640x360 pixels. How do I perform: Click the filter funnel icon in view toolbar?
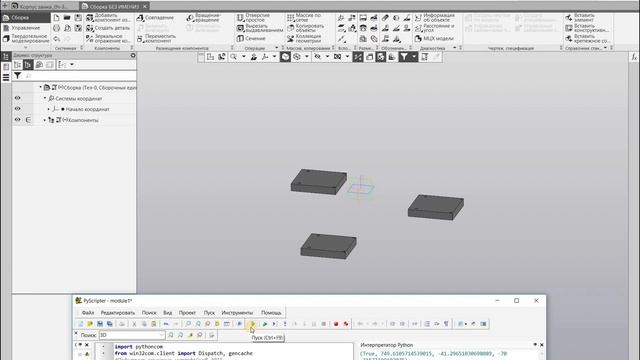click(x=404, y=57)
